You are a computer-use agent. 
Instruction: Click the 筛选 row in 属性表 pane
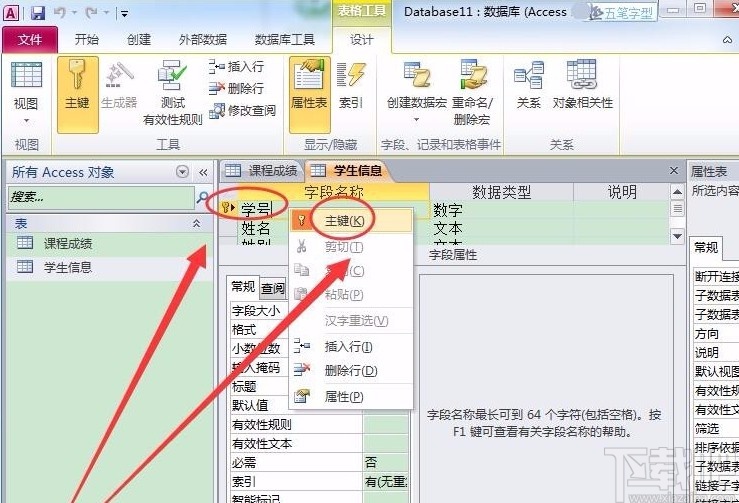(716, 429)
